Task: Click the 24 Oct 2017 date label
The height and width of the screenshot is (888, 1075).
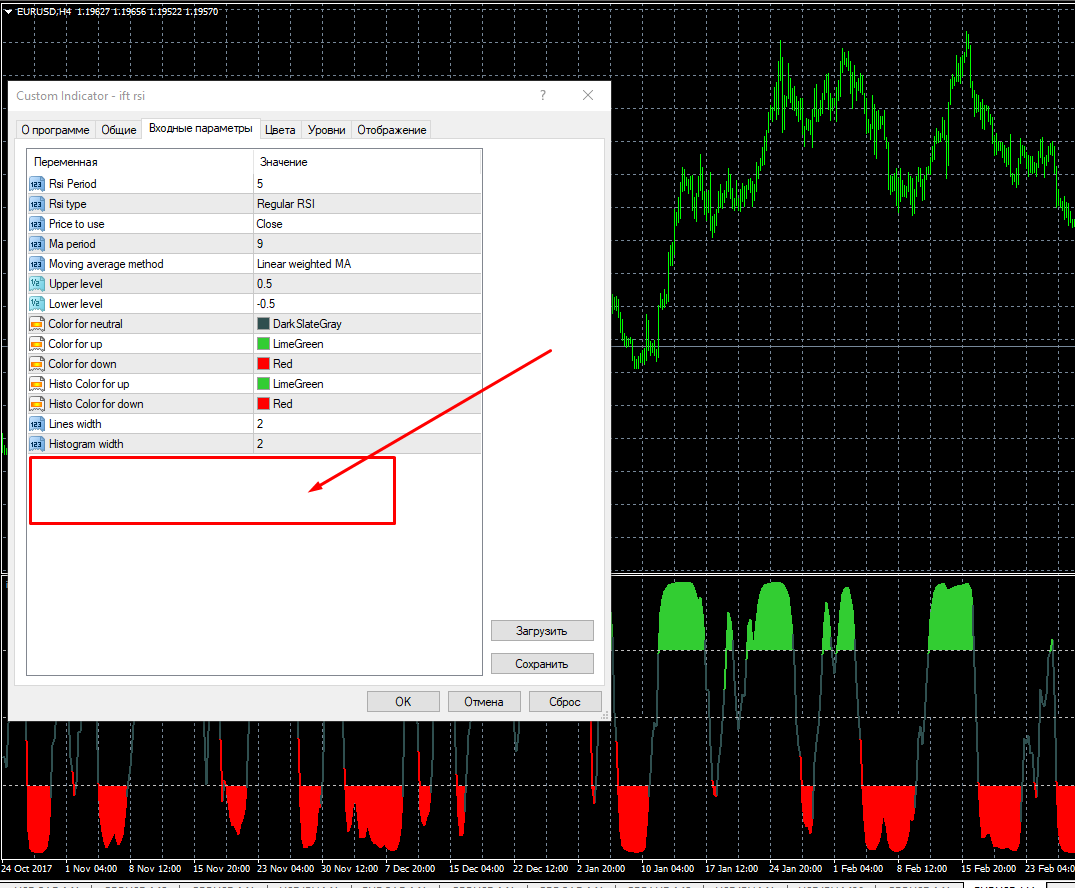Action: click(27, 868)
